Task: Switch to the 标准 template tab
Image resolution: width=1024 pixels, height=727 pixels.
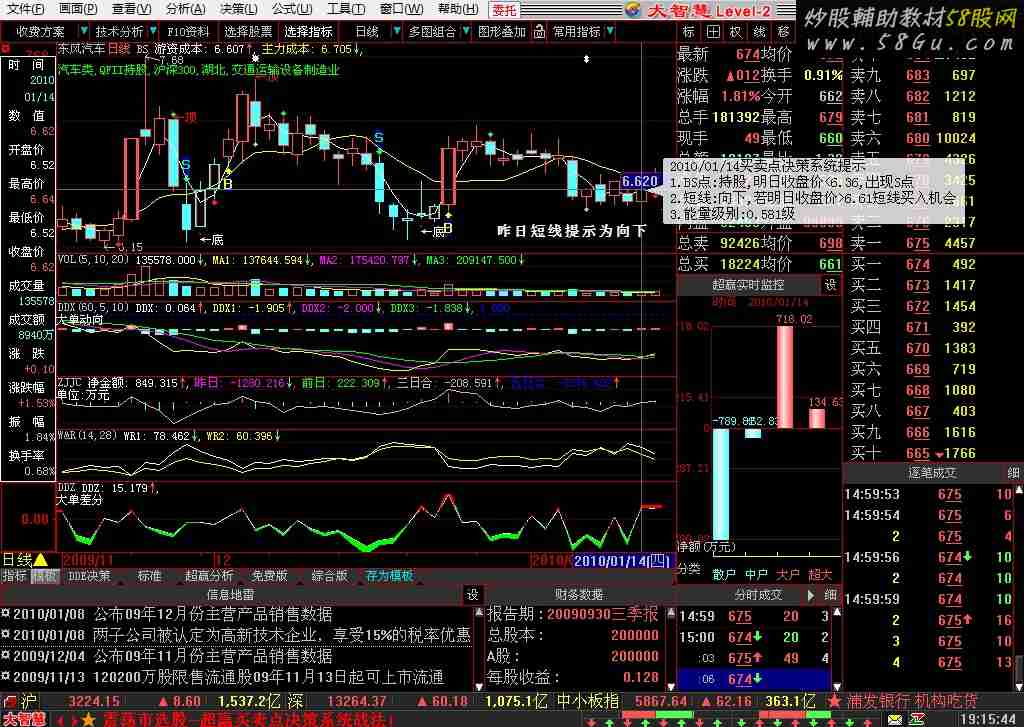Action: point(150,576)
